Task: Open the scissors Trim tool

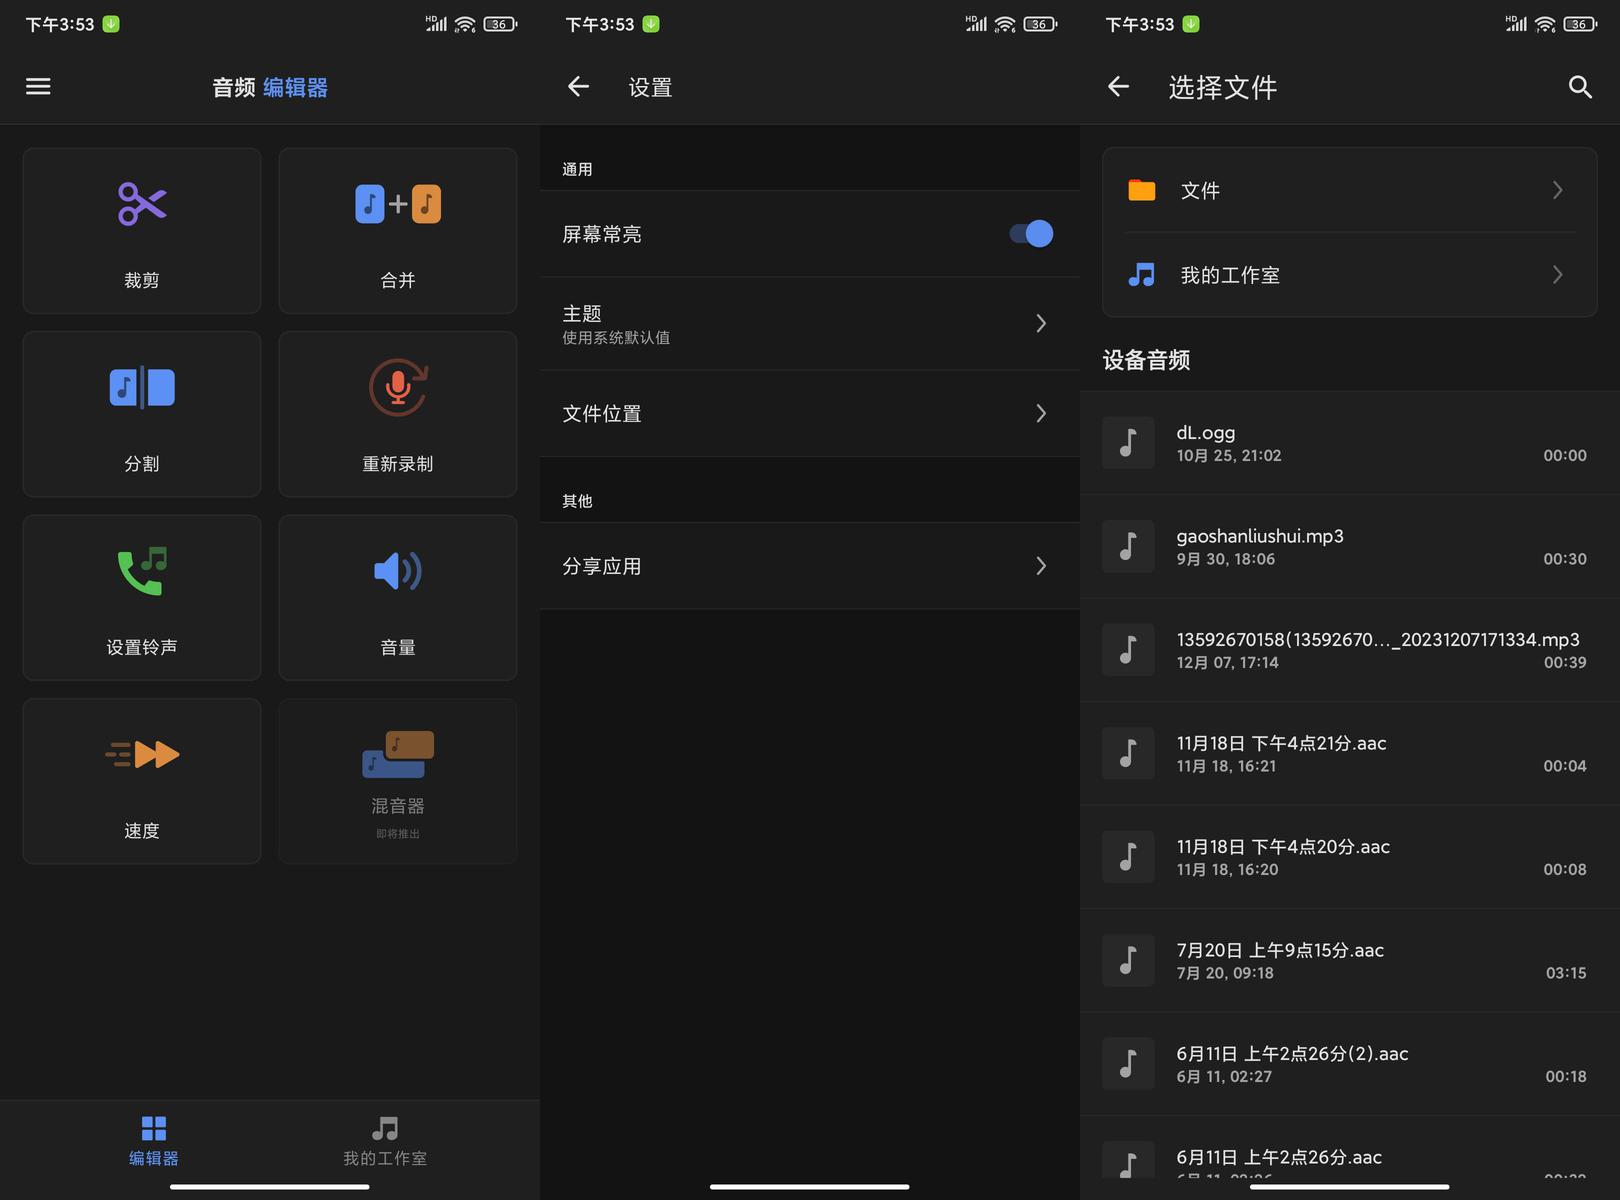Action: (x=142, y=205)
